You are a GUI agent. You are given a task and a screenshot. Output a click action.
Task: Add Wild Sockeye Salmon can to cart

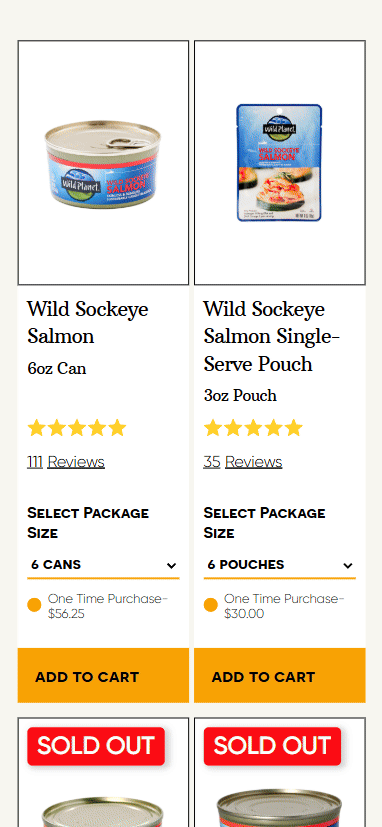103,675
